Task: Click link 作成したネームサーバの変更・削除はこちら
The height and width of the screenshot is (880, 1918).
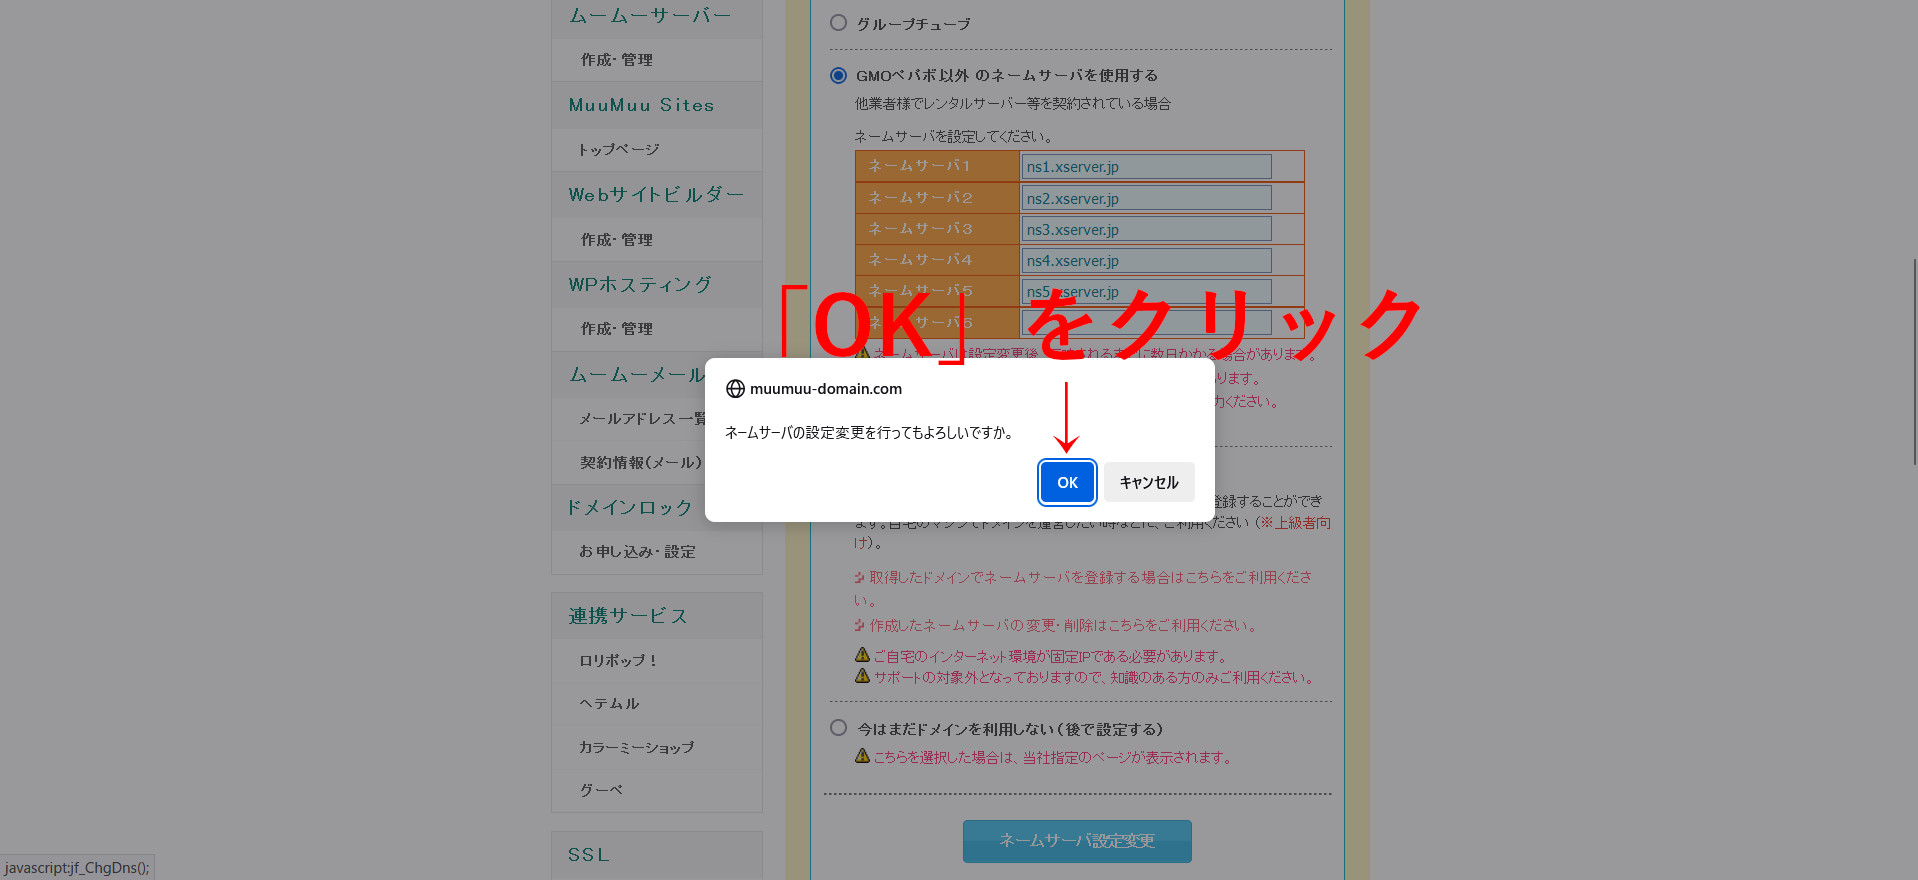Action: tap(1055, 625)
